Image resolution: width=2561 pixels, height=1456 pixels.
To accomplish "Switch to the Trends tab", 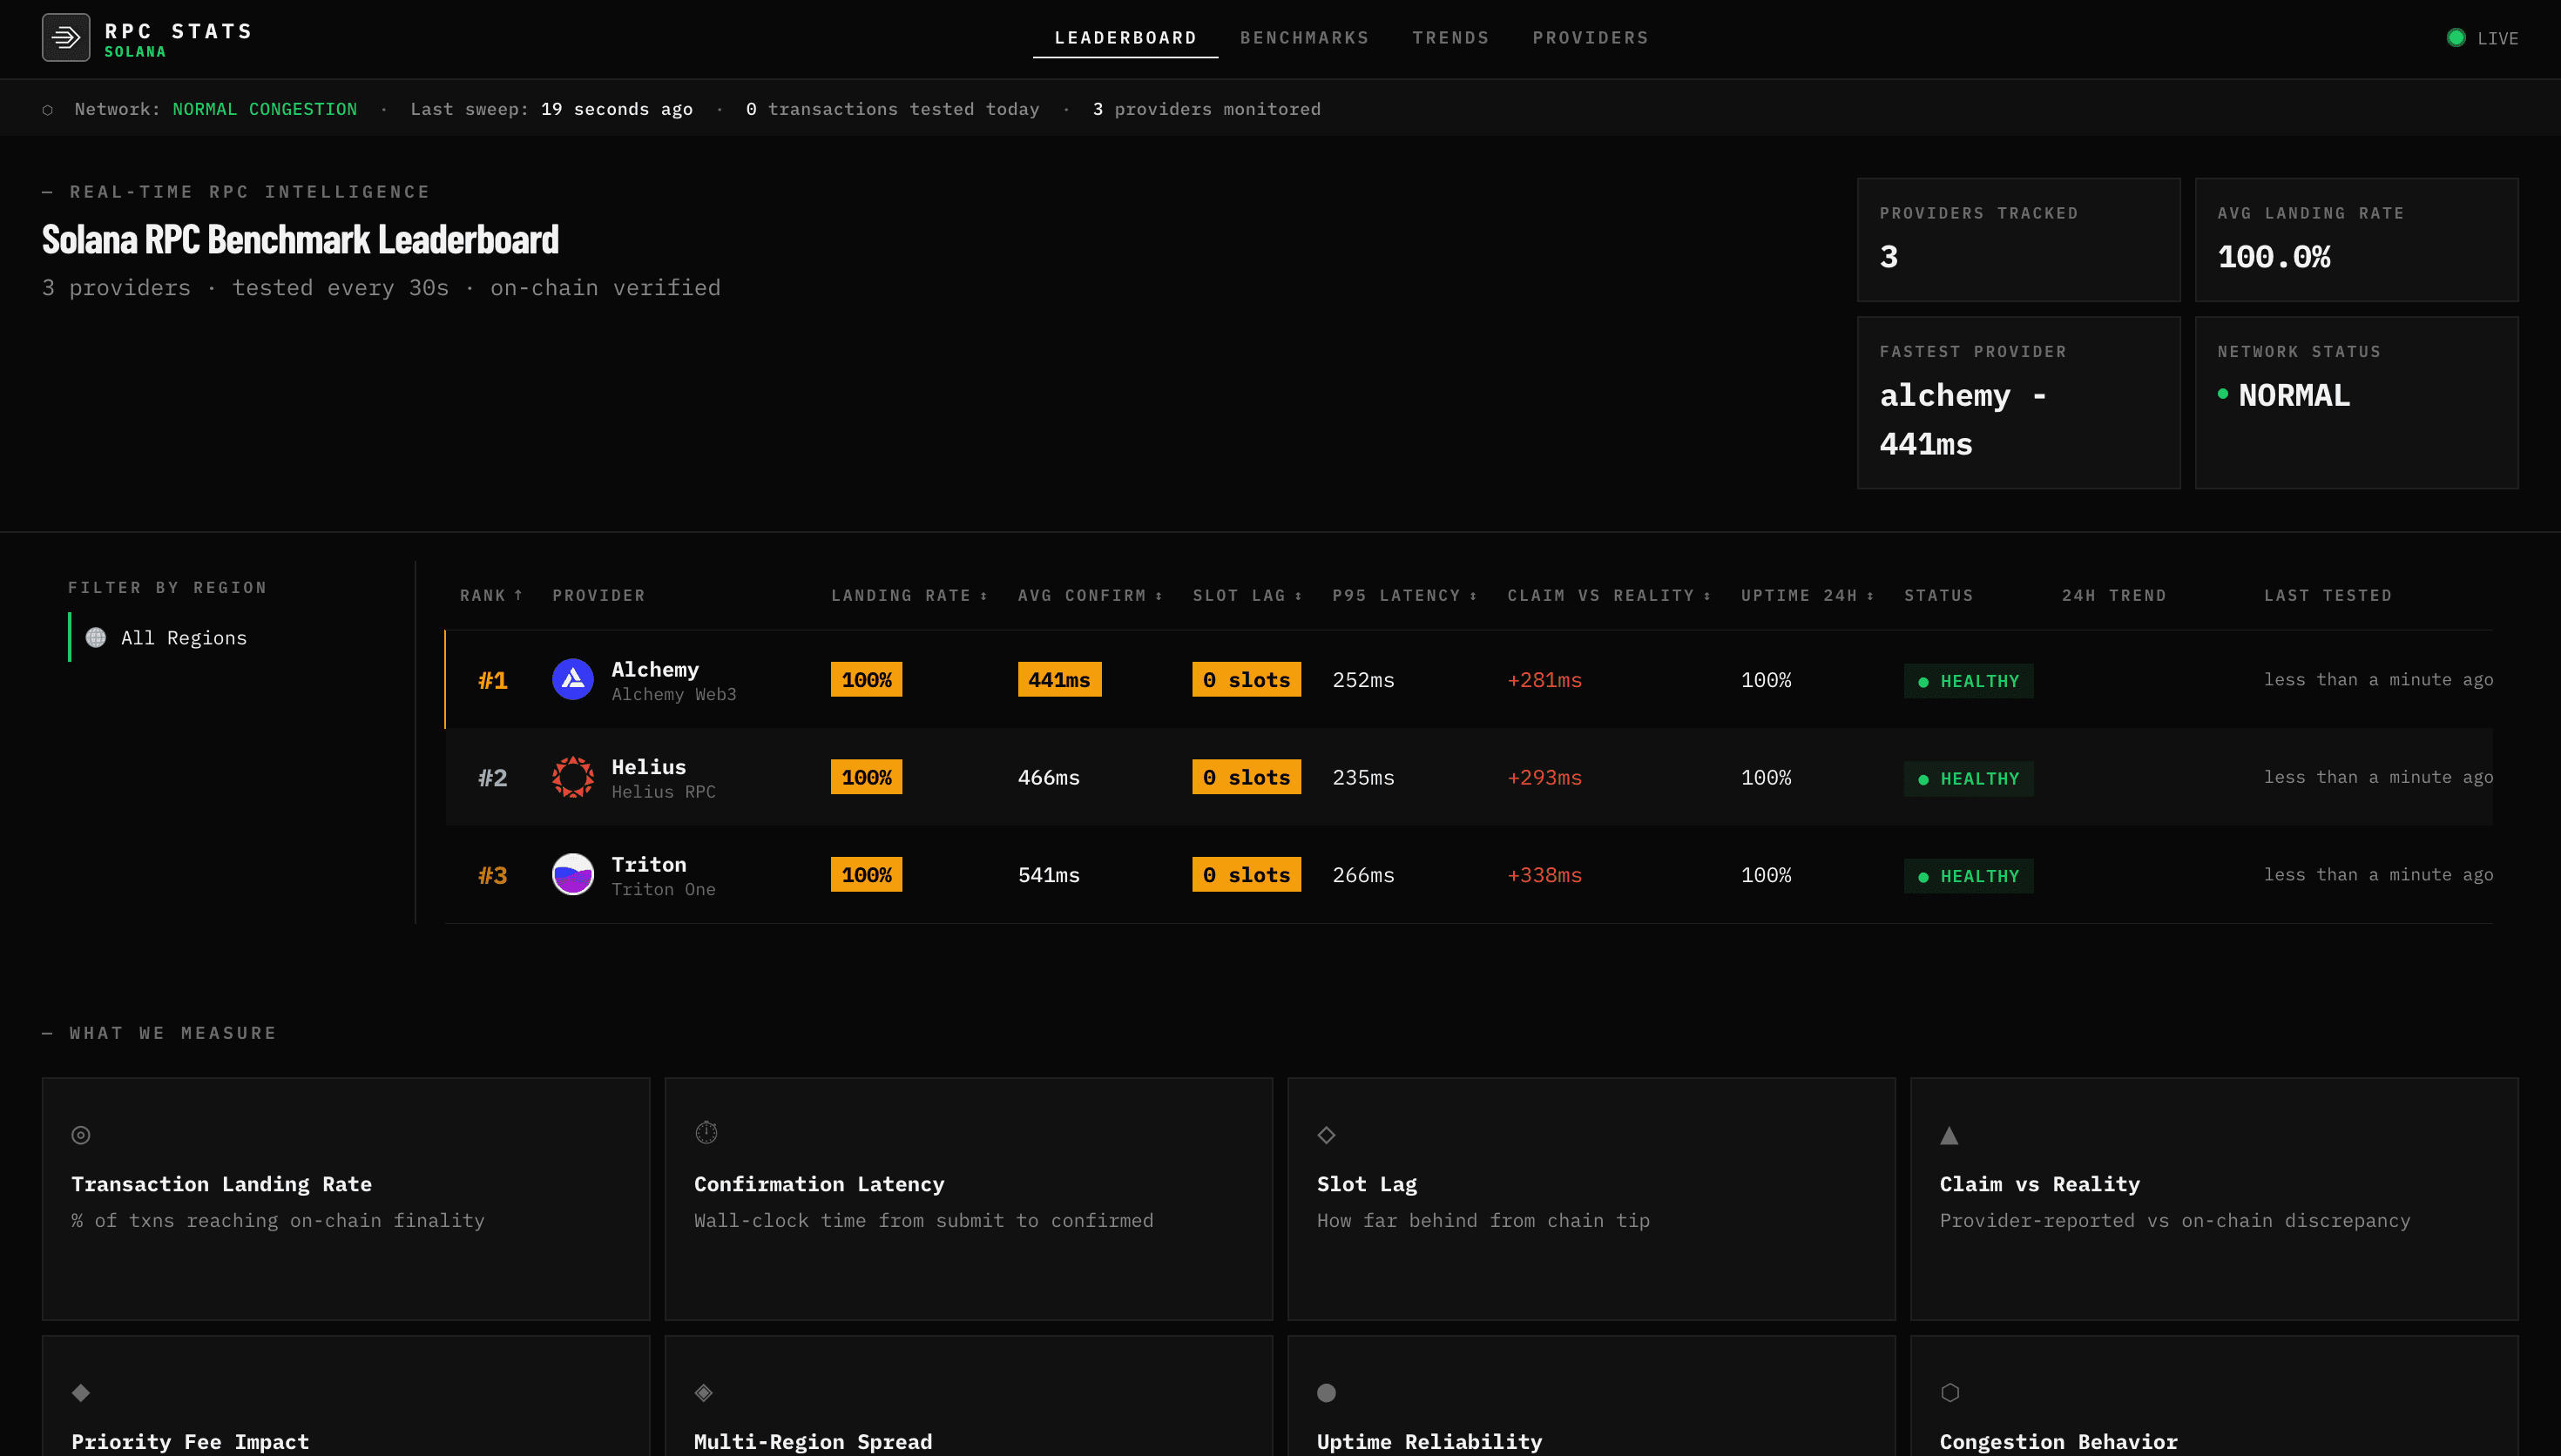I will (1450, 38).
